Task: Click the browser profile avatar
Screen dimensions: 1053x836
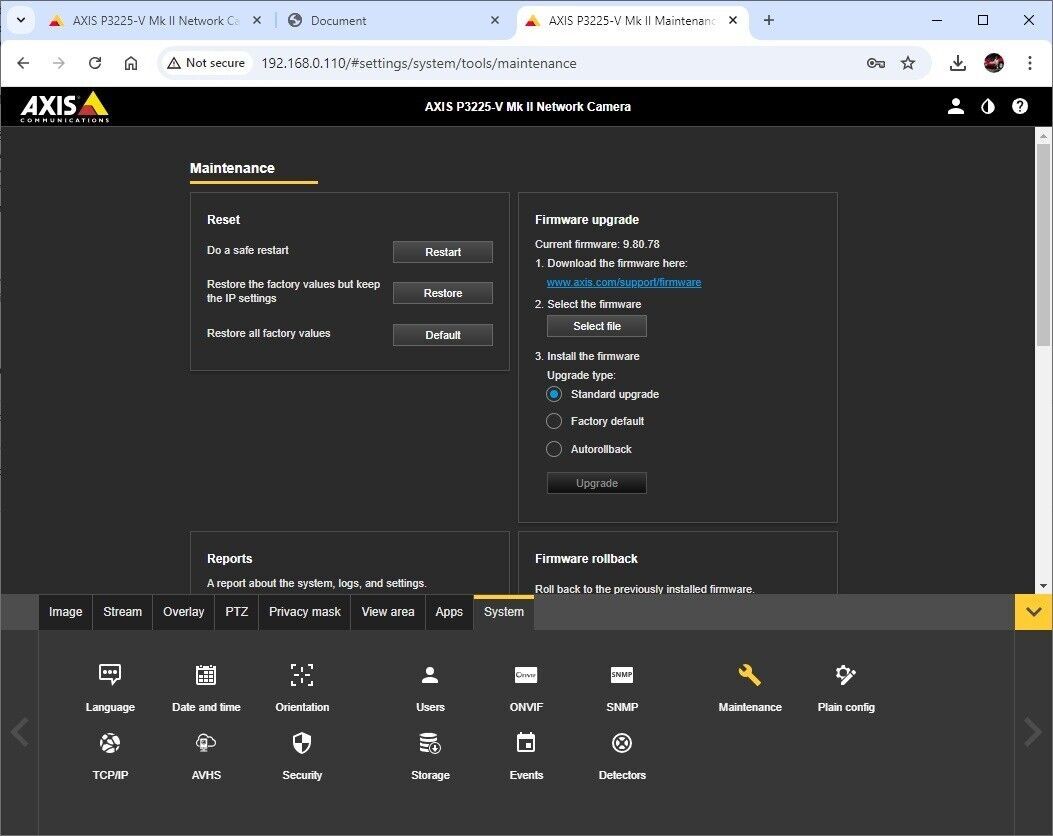Action: coord(994,63)
